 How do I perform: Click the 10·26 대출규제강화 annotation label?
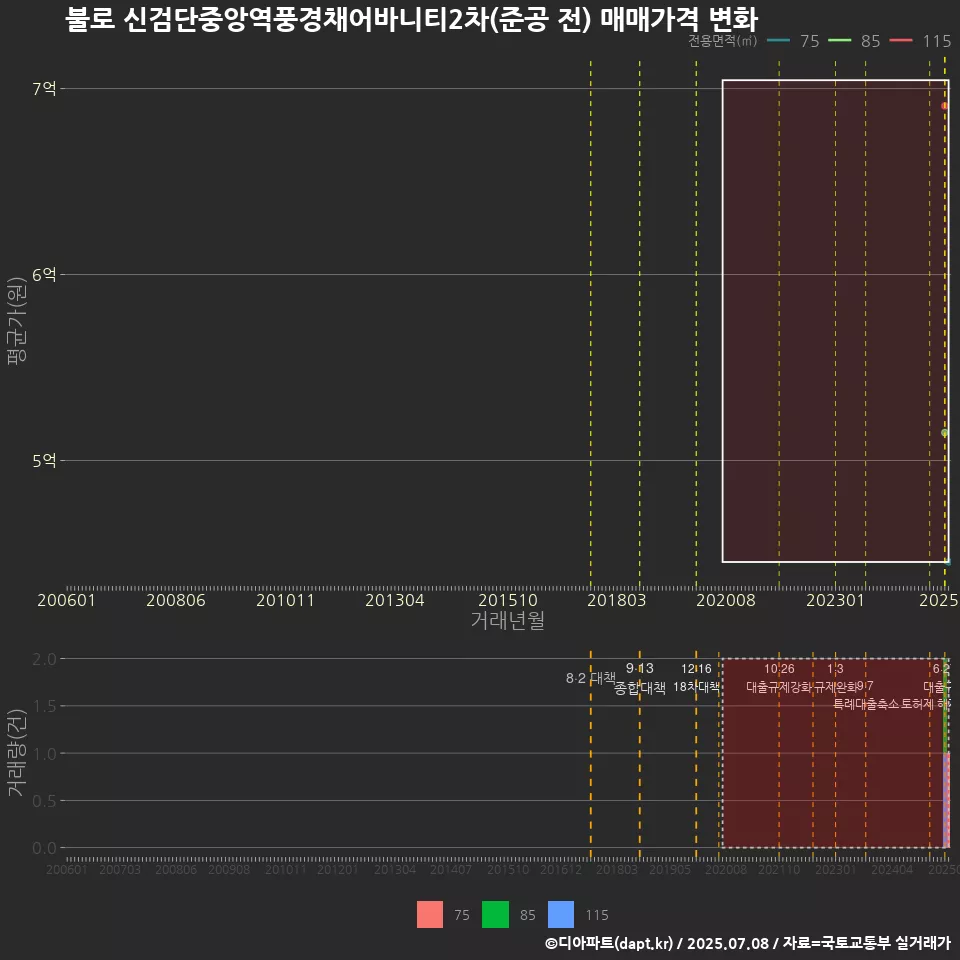[779, 678]
